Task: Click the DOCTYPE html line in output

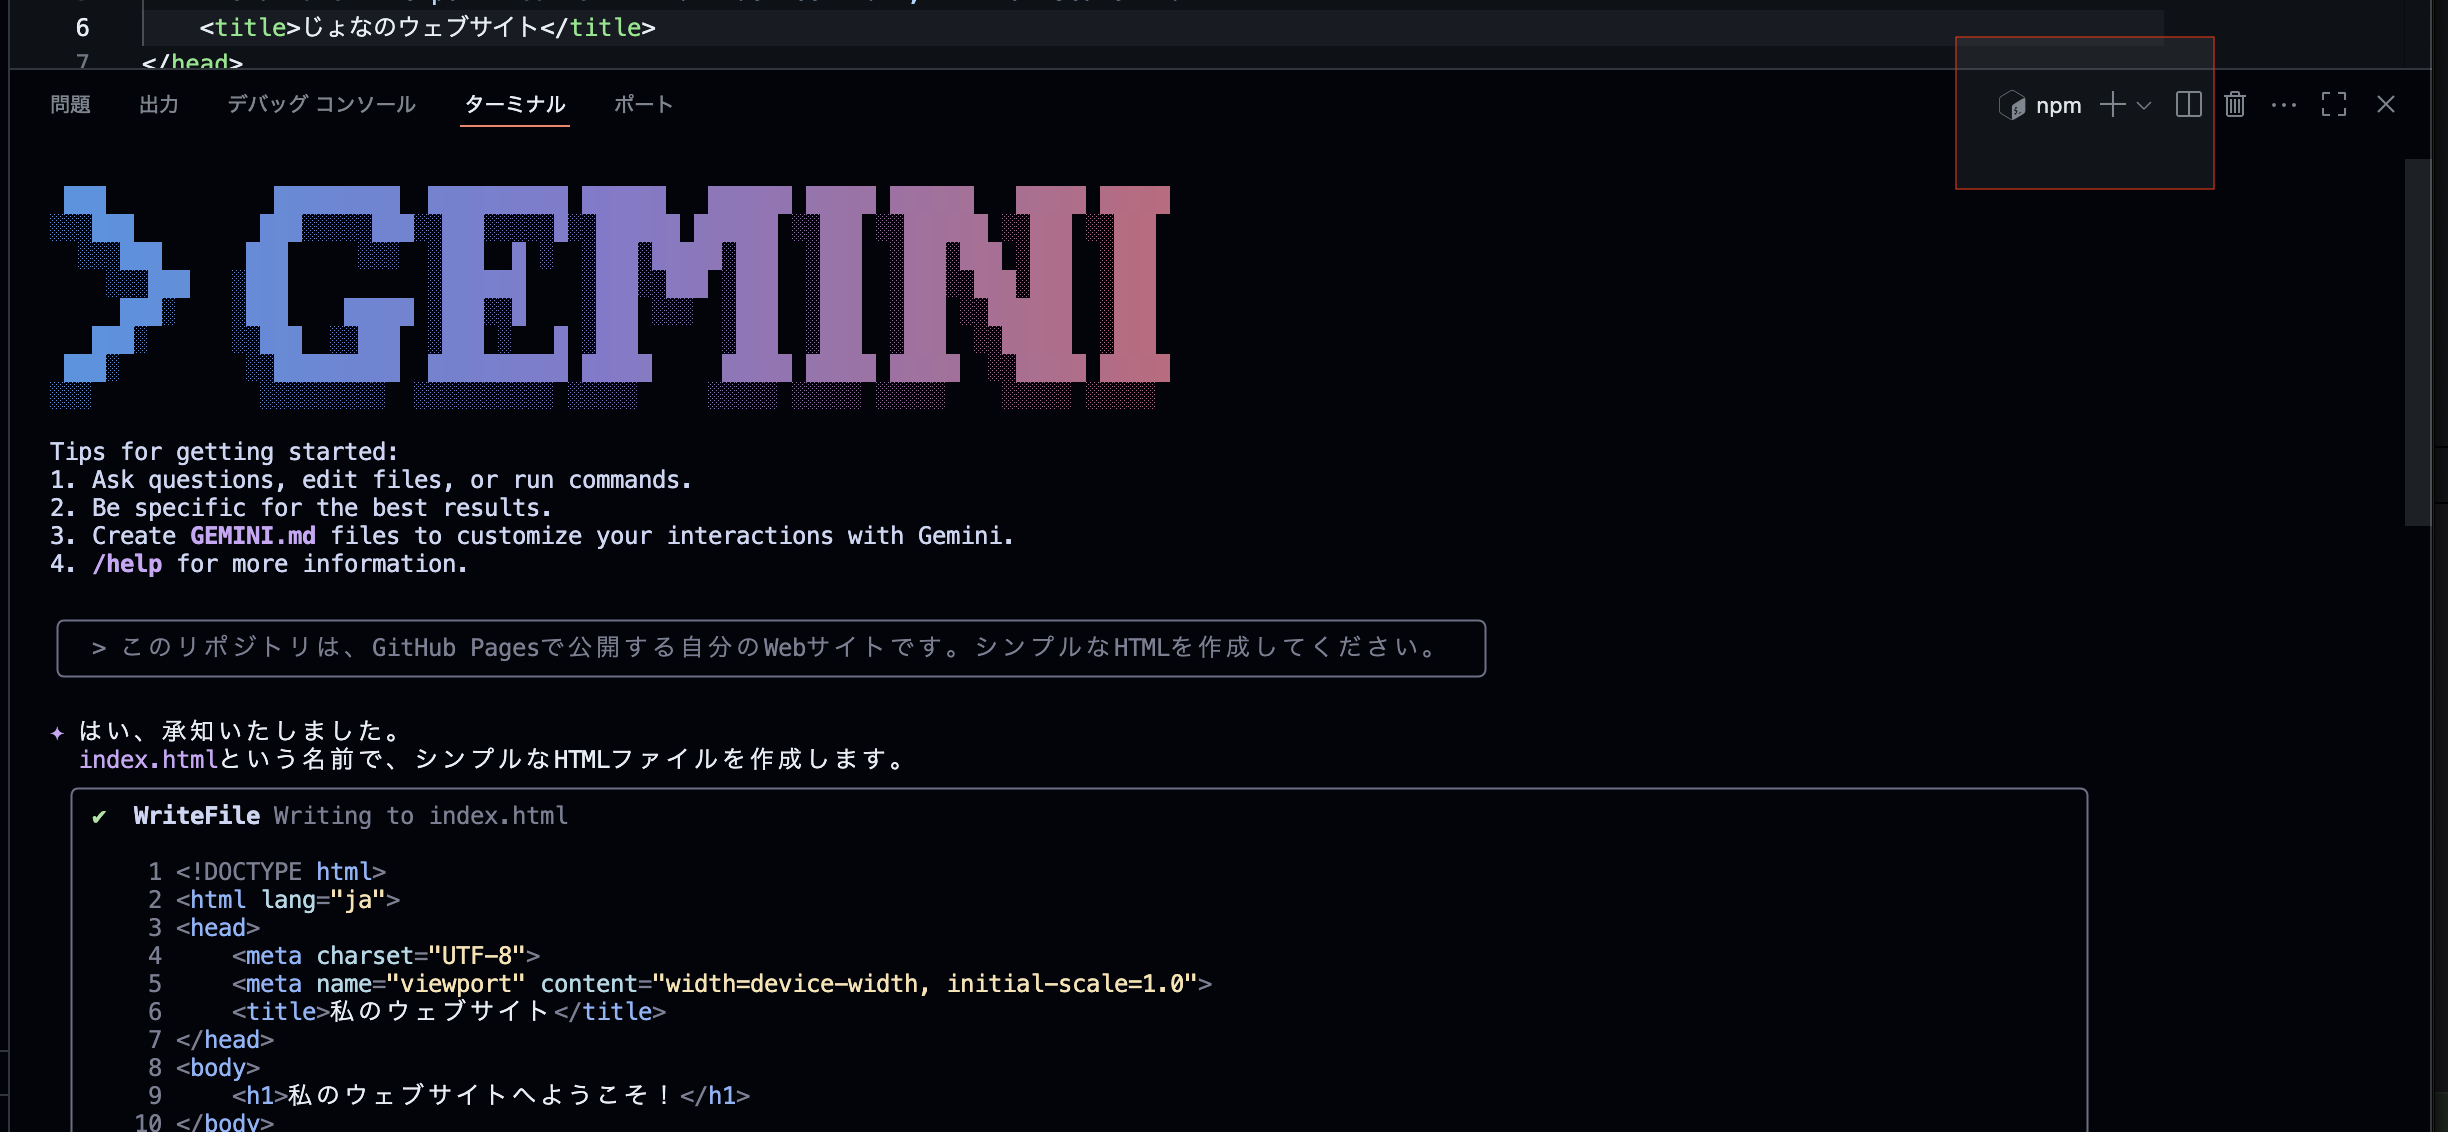Action: [281, 872]
